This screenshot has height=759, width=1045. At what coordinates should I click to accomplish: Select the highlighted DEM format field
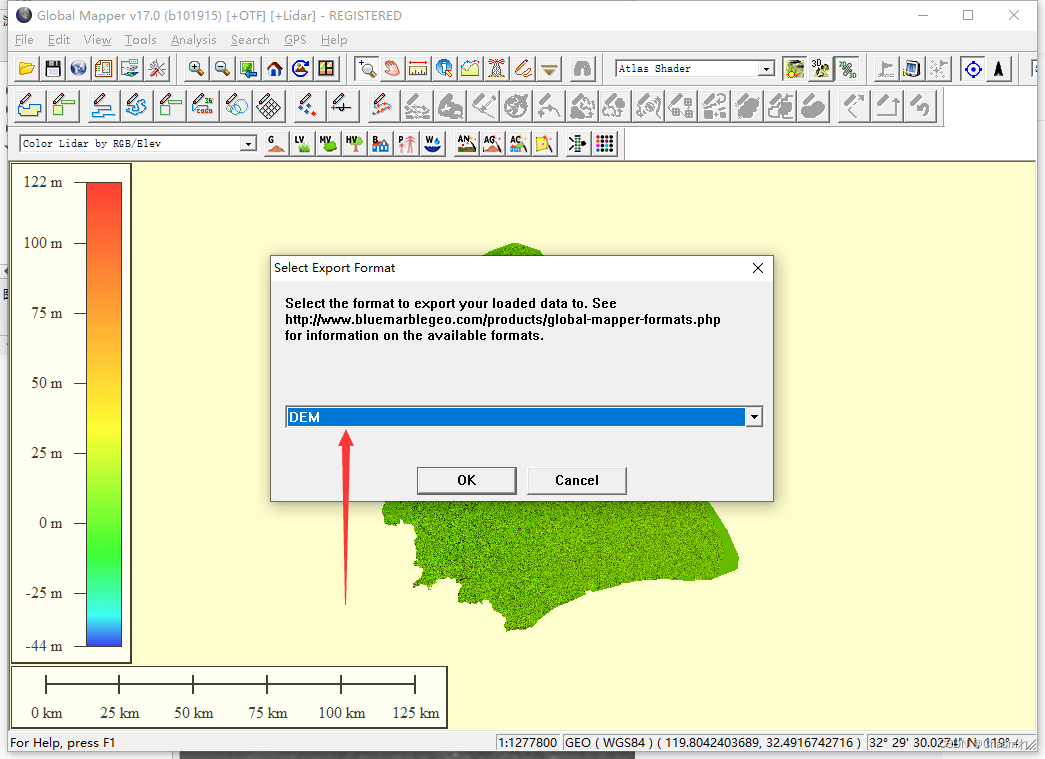(x=515, y=417)
